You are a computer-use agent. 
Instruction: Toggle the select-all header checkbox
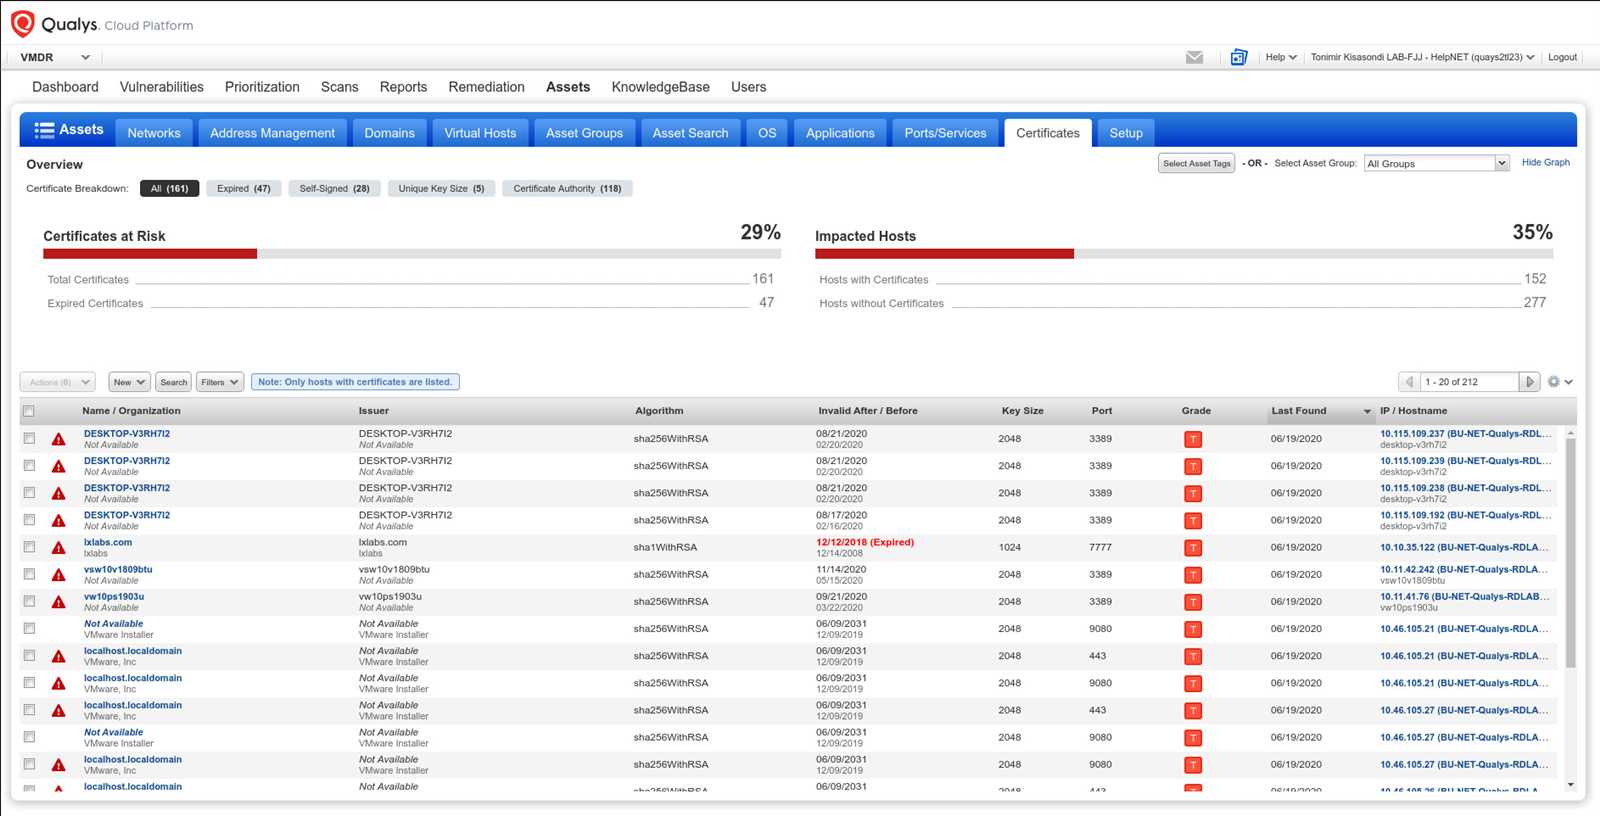[x=29, y=411]
